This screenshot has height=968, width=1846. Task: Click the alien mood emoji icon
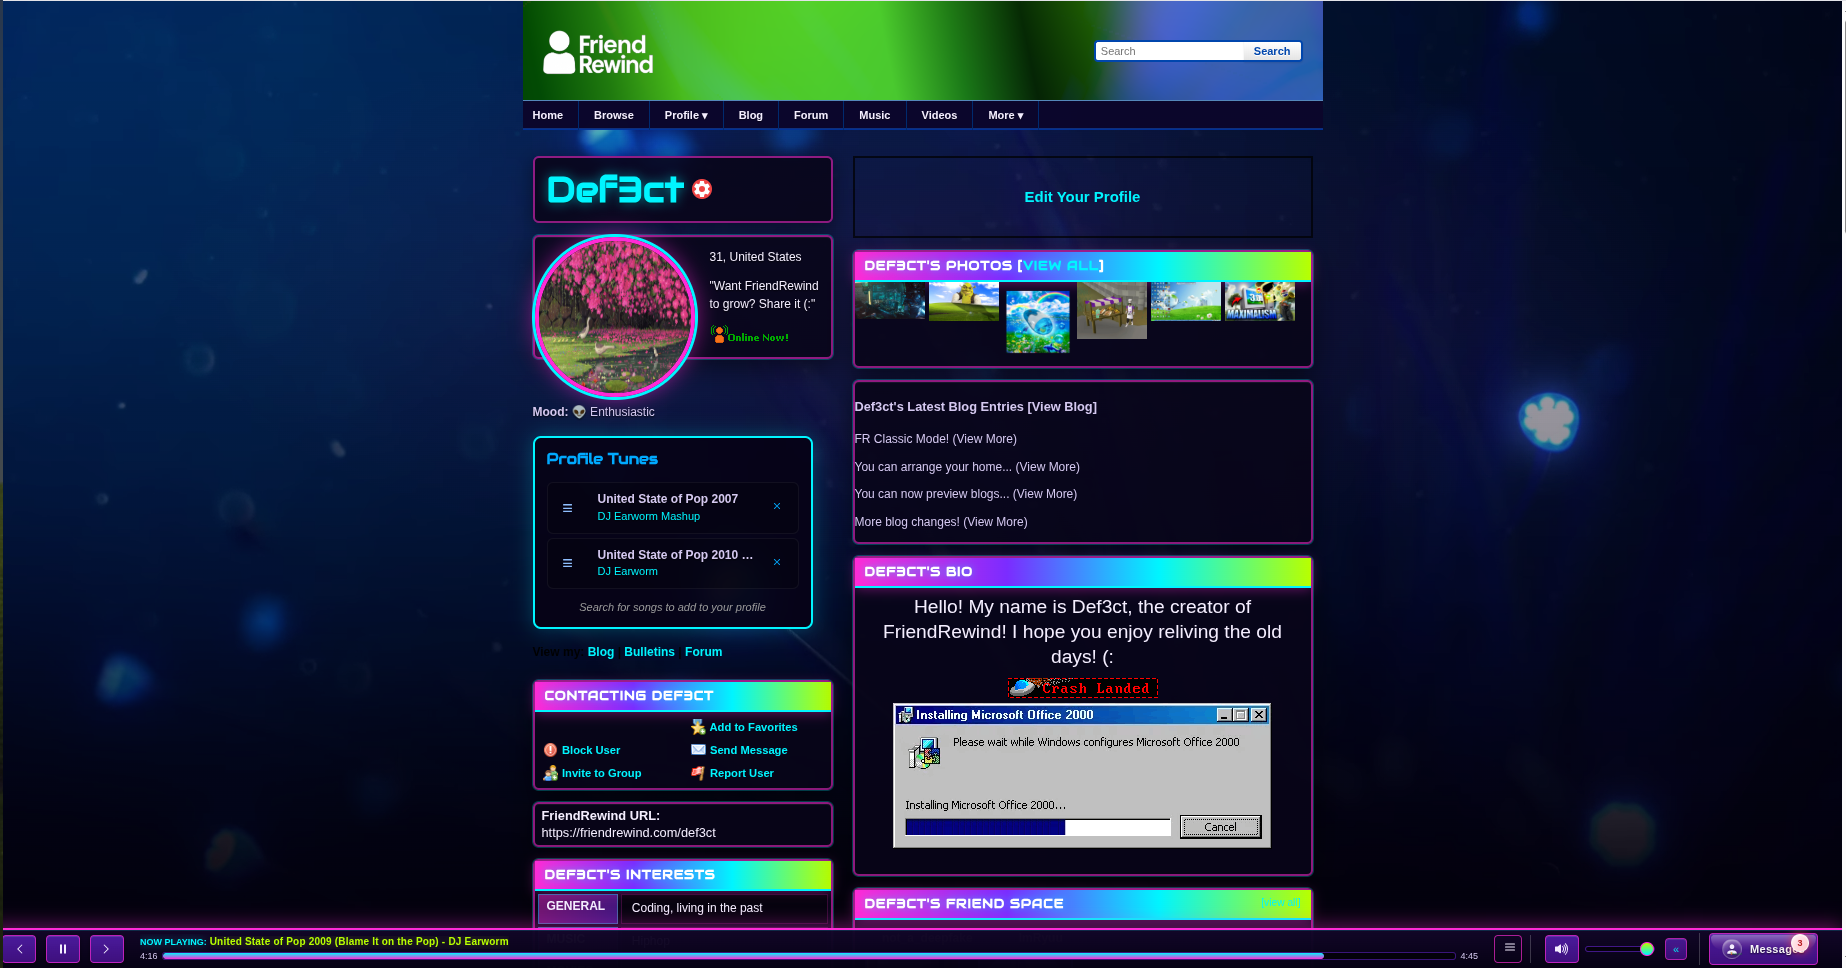[579, 412]
